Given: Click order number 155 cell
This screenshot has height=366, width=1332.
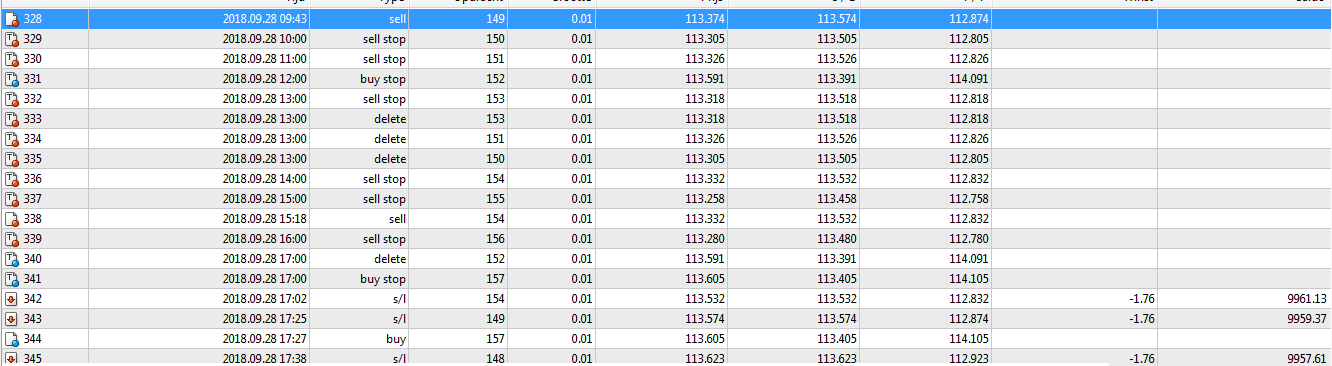Looking at the screenshot, I should pos(496,199).
